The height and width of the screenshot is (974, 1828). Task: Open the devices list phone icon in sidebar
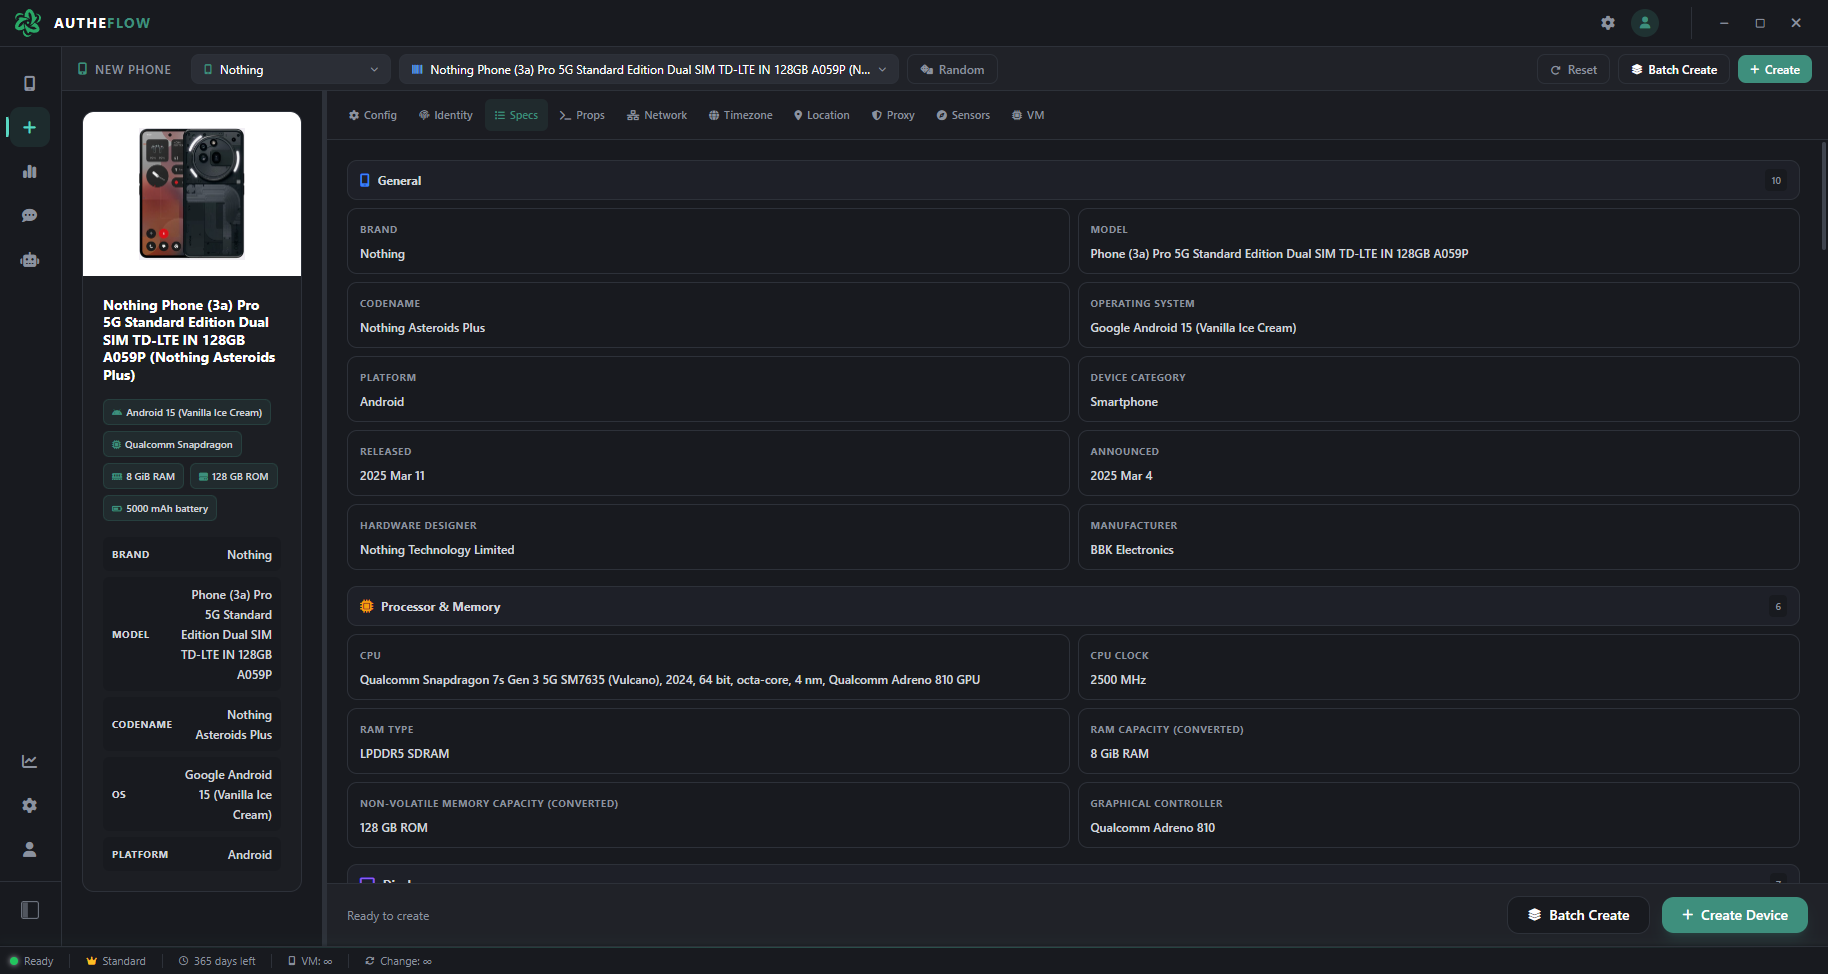click(x=30, y=83)
